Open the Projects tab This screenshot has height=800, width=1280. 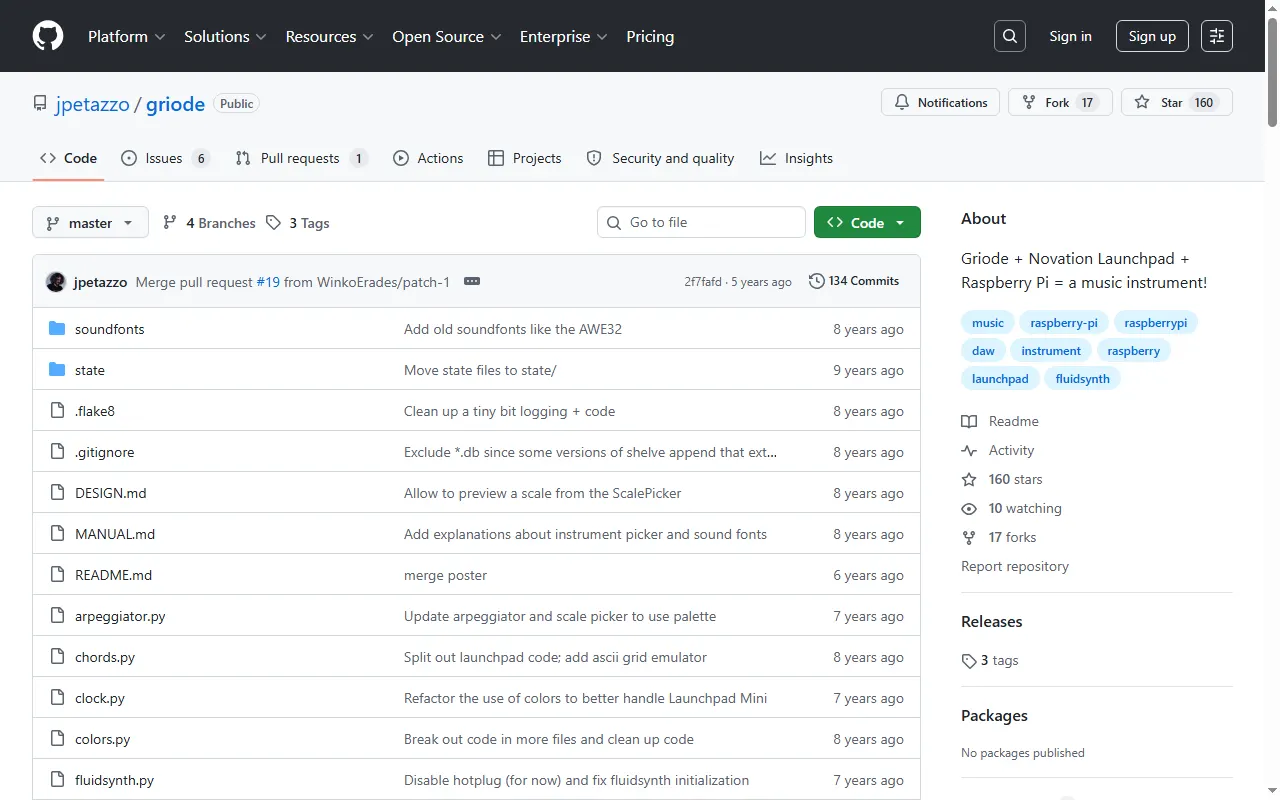click(525, 158)
